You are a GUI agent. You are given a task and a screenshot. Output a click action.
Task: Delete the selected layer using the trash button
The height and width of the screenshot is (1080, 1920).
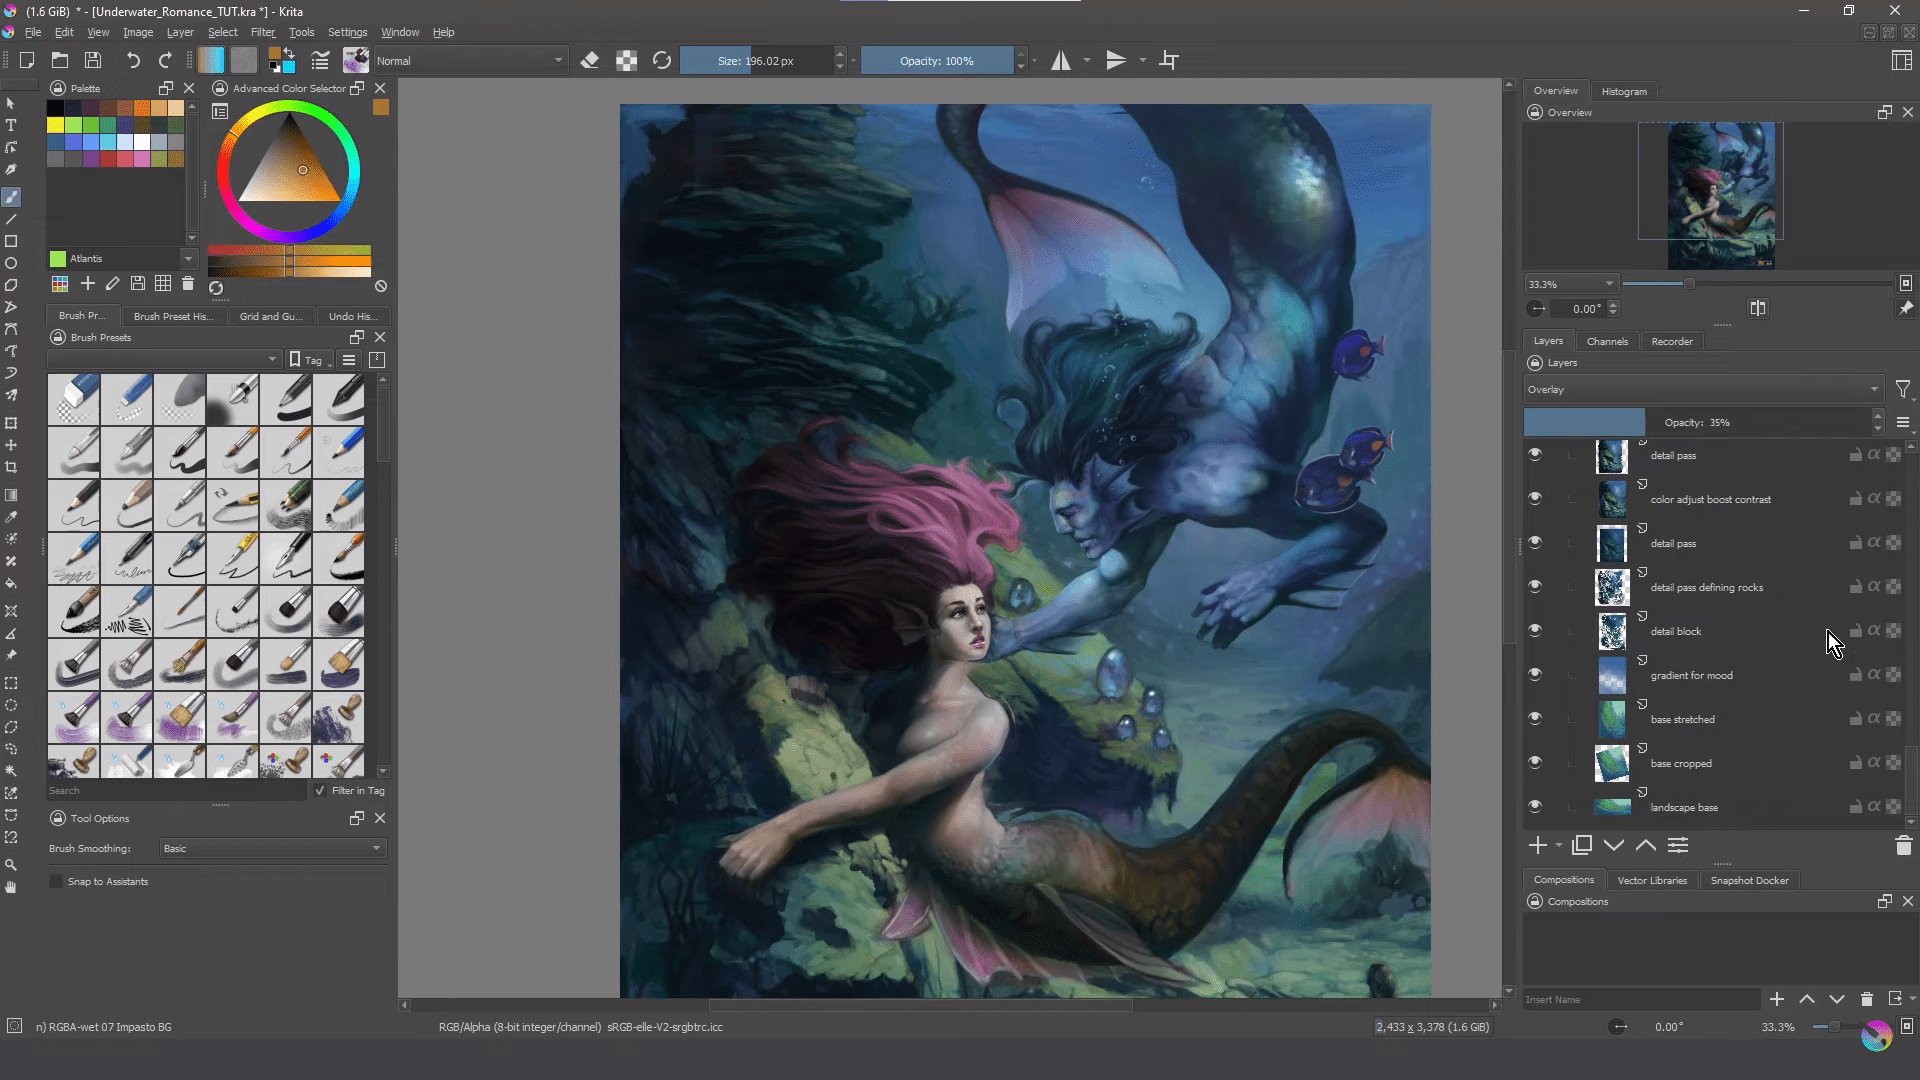coord(1903,846)
